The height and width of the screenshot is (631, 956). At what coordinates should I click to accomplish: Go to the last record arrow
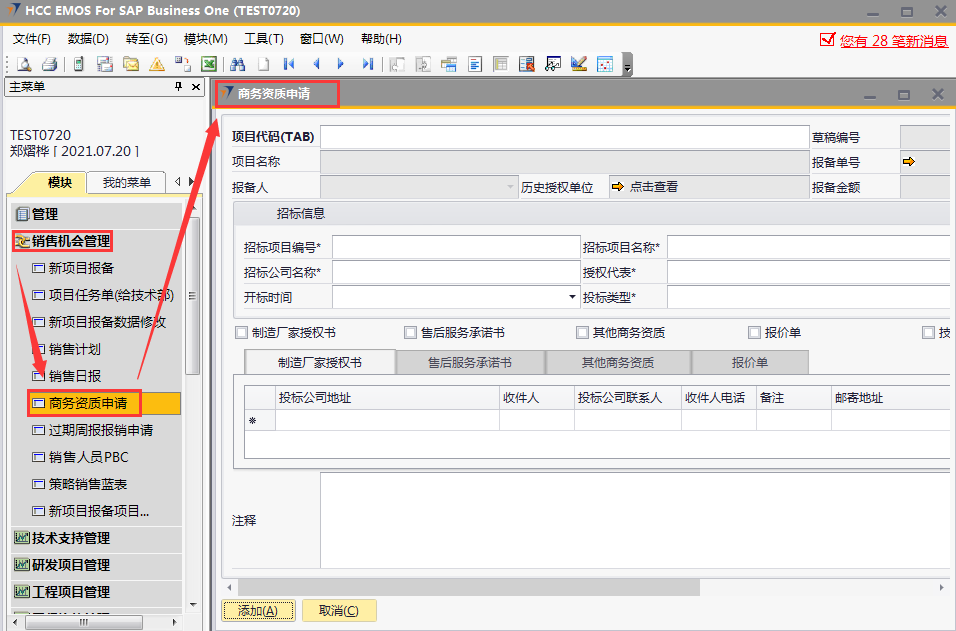368,64
